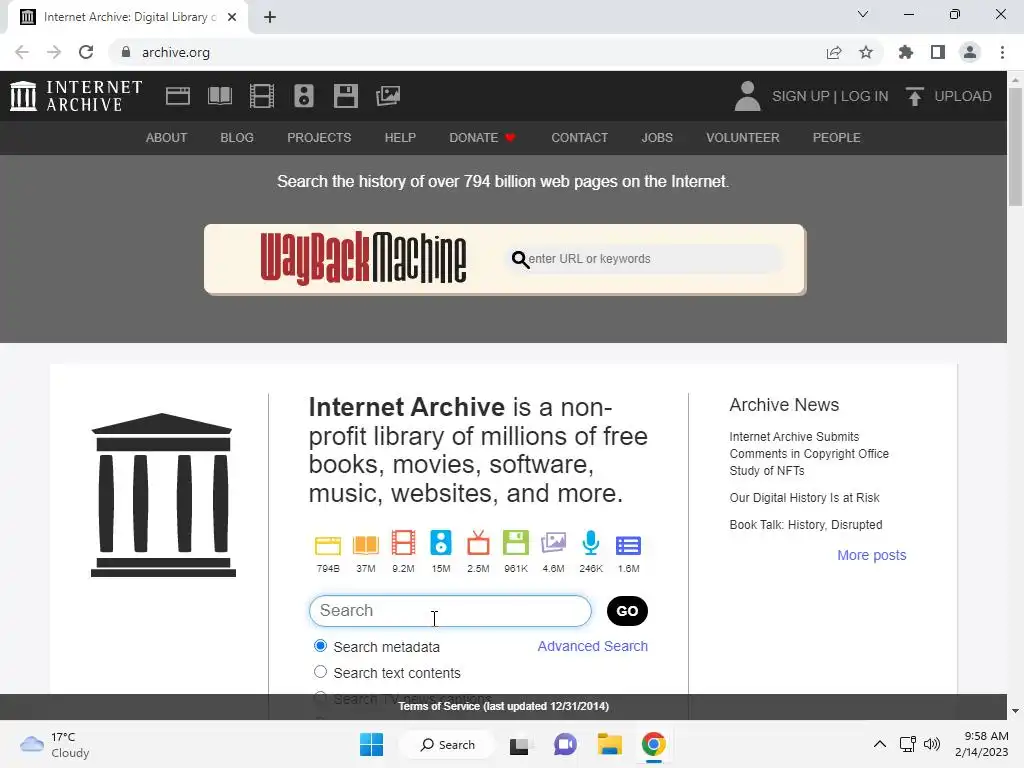Click the upload arrow icon

[x=914, y=96]
